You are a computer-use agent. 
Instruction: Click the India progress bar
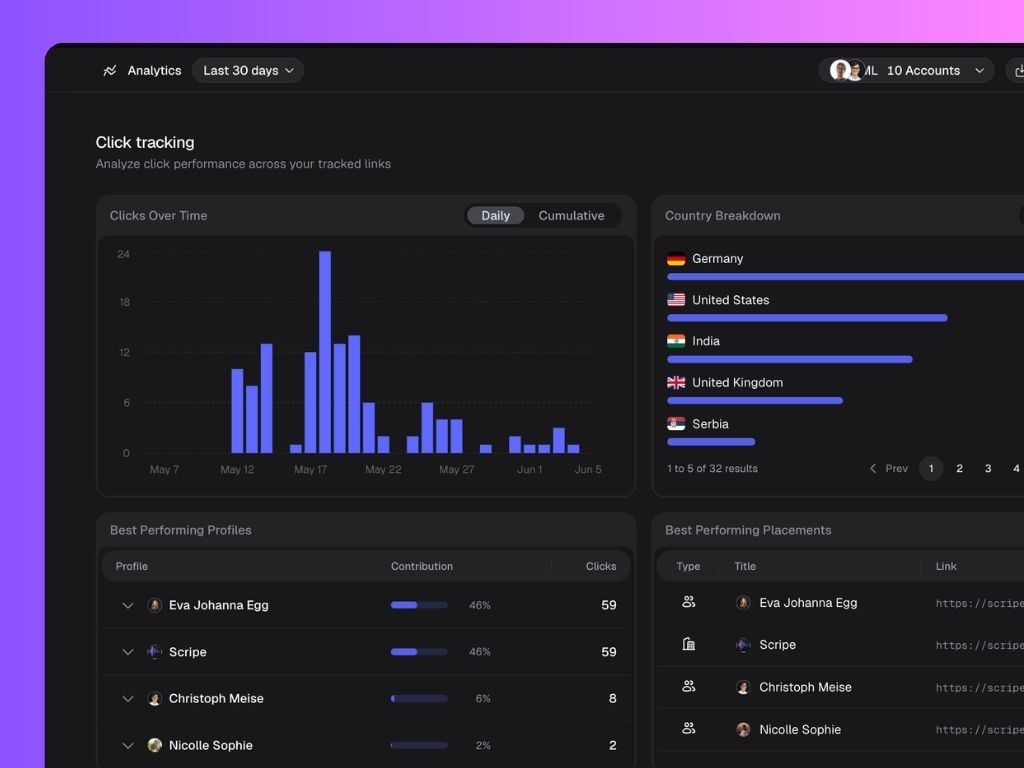790,359
